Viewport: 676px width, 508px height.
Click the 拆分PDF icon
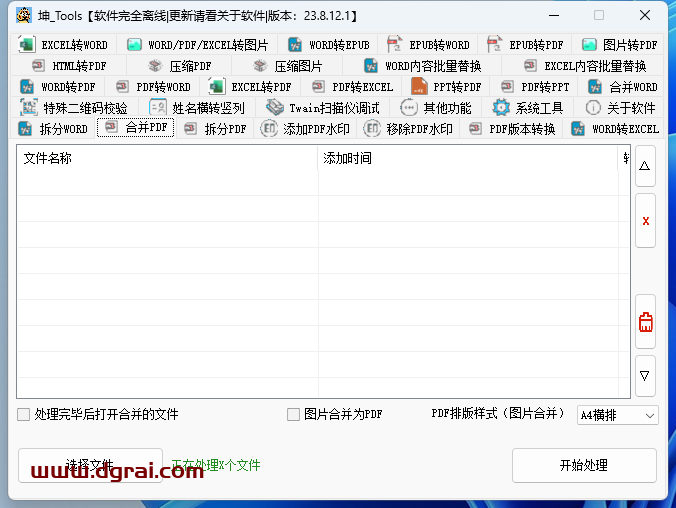coord(190,129)
